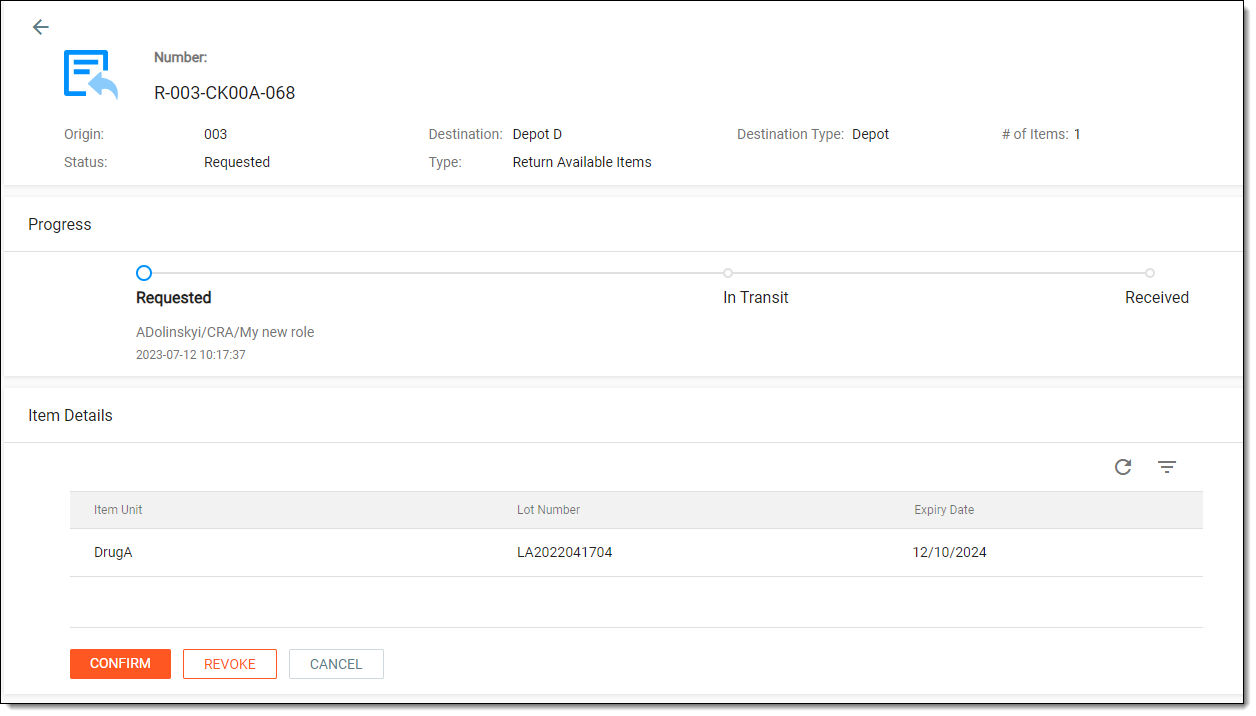Refresh the Item Details table

tap(1123, 467)
